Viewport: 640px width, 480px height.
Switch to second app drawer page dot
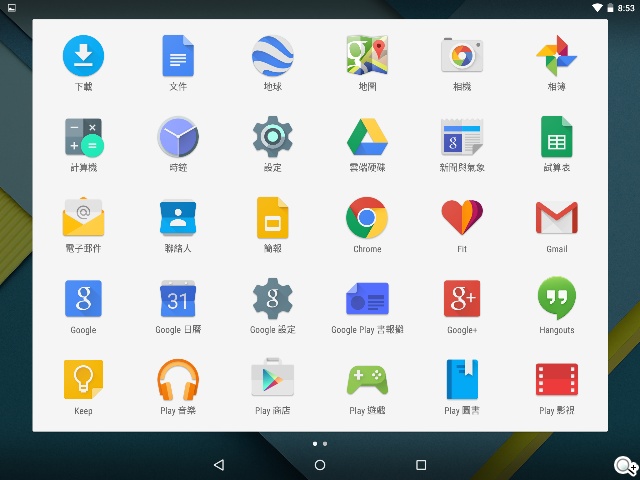(x=325, y=444)
